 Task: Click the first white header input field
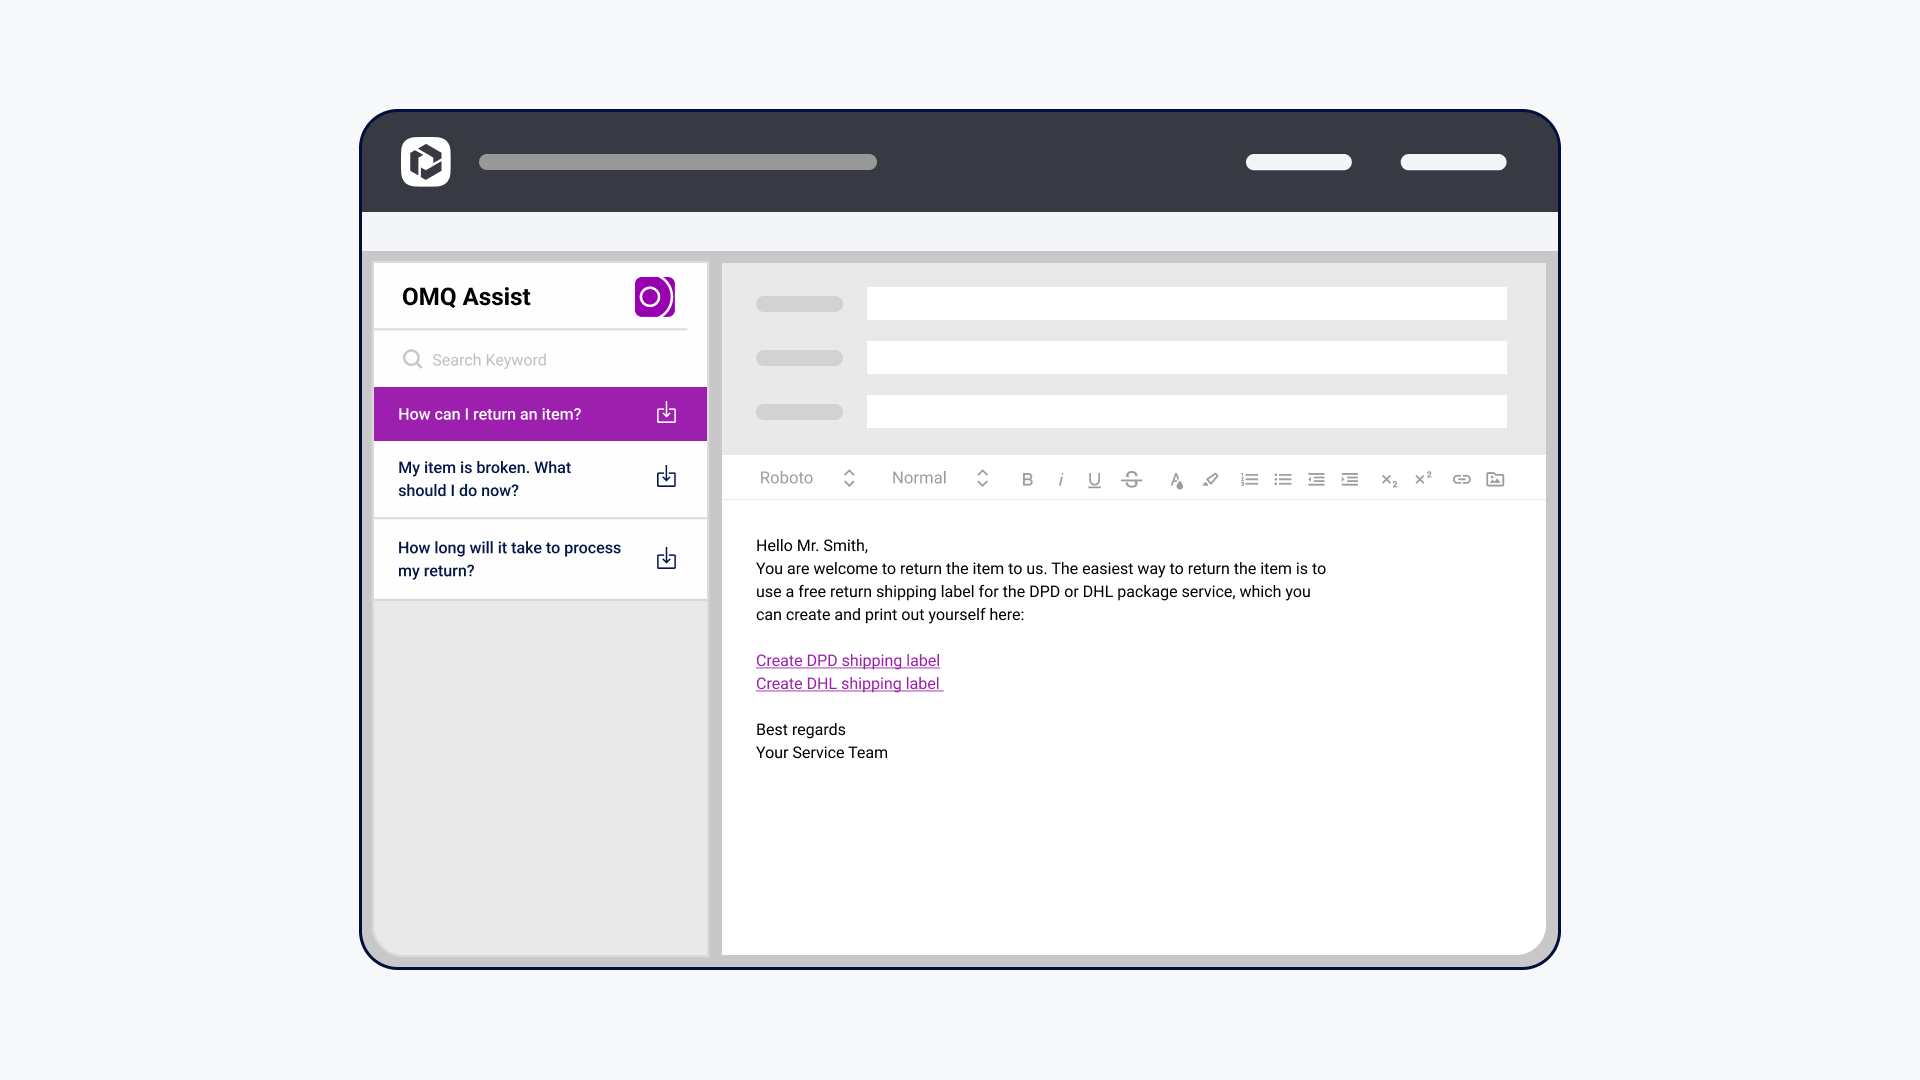tap(1186, 304)
